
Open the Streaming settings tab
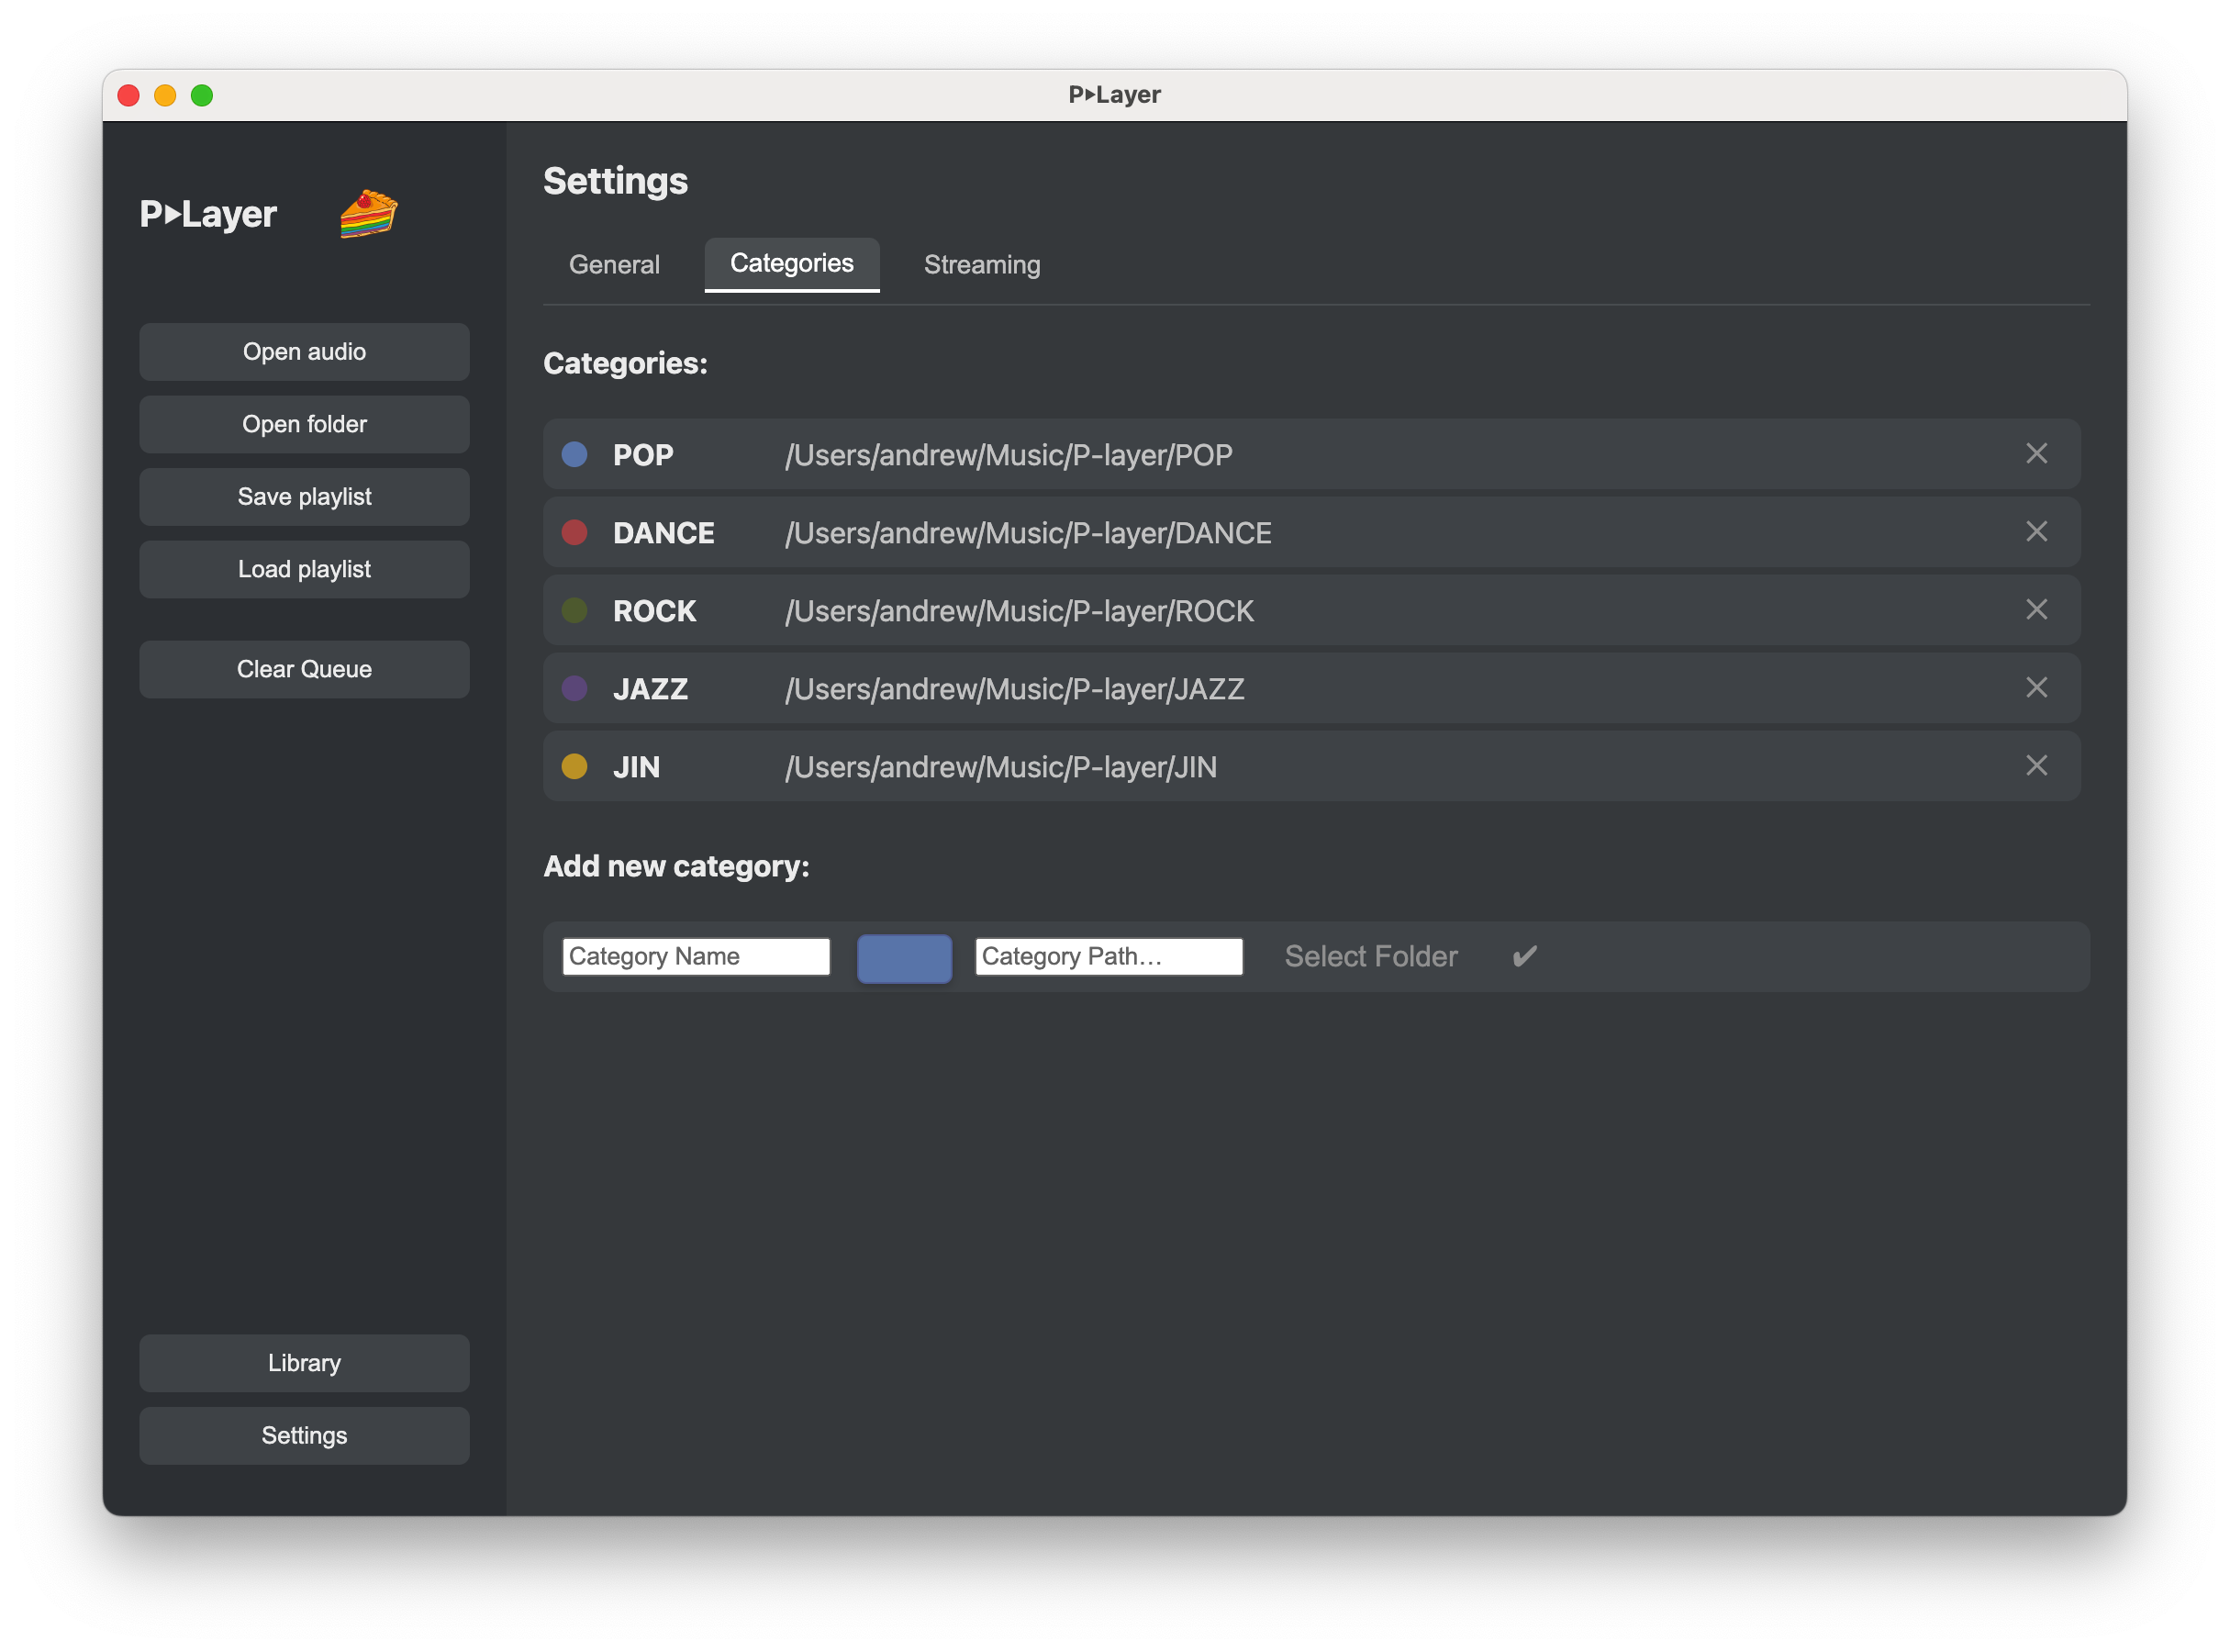pyautogui.click(x=981, y=264)
